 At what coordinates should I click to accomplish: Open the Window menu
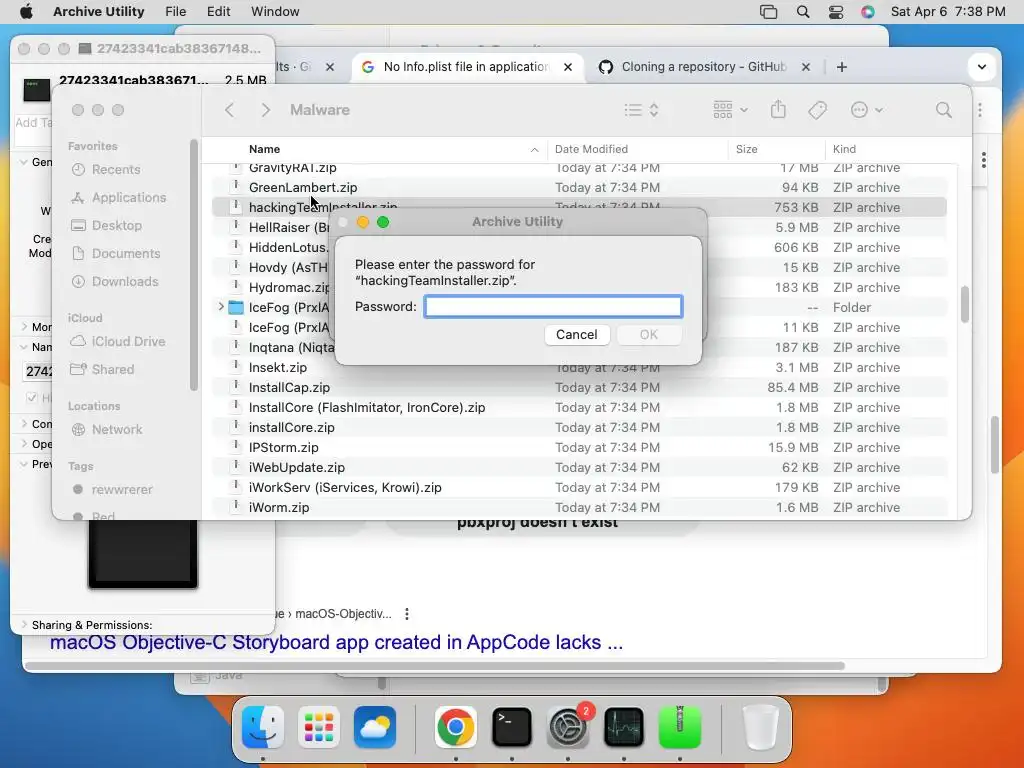275,11
